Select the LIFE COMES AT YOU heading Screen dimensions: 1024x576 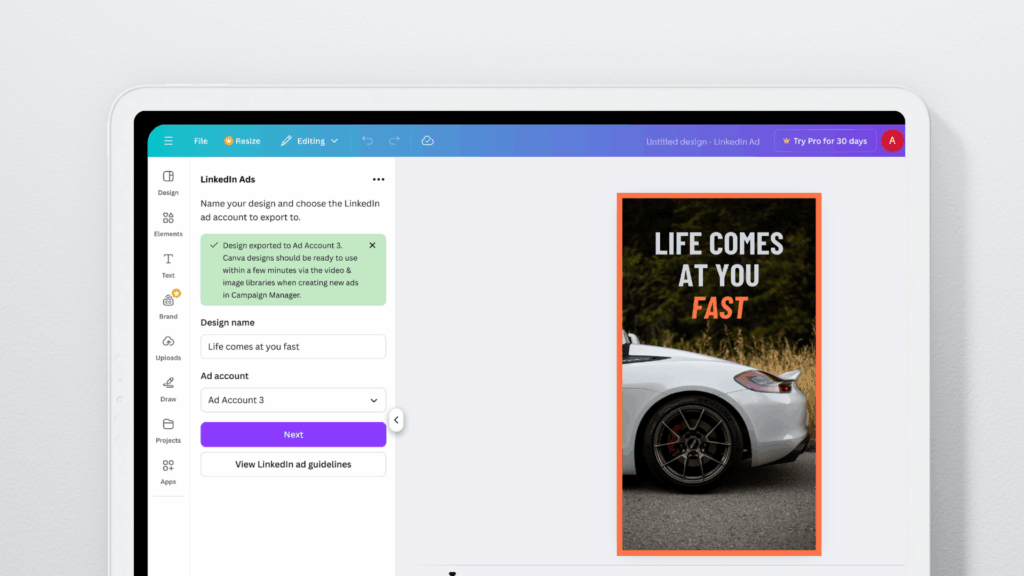[x=719, y=259]
